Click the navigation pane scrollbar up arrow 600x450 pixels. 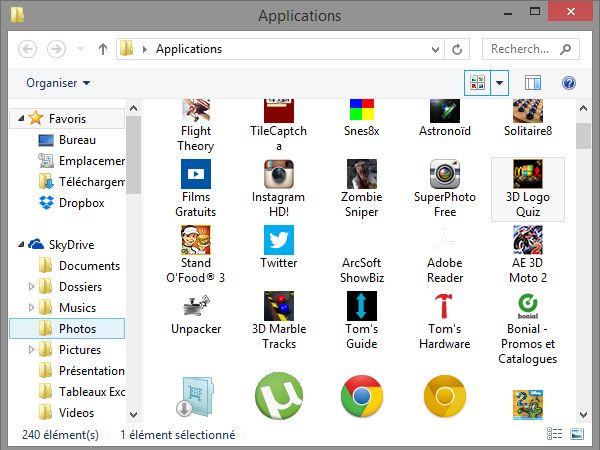click(133, 108)
